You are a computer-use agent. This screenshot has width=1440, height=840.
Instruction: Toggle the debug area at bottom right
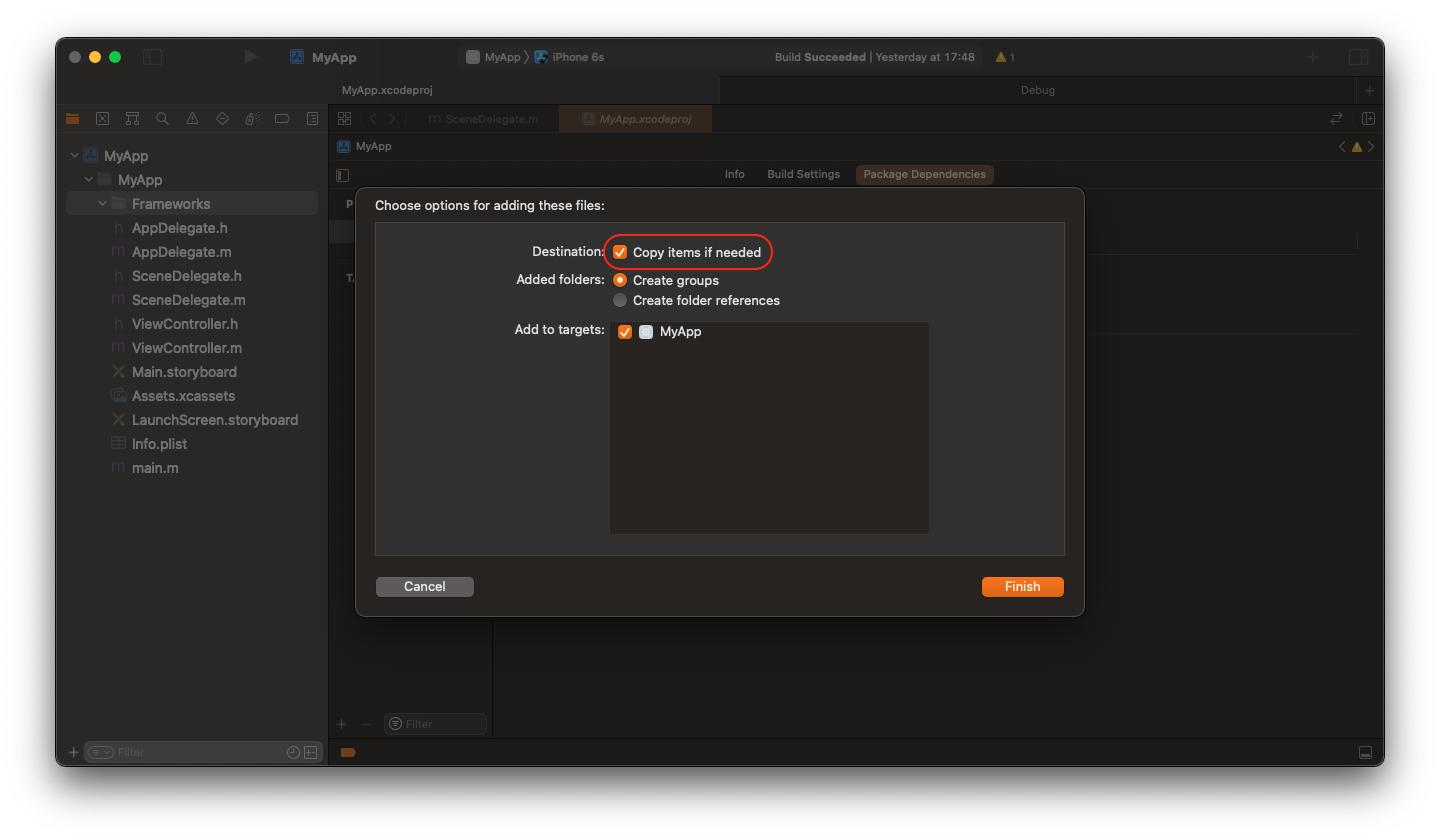[1366, 752]
